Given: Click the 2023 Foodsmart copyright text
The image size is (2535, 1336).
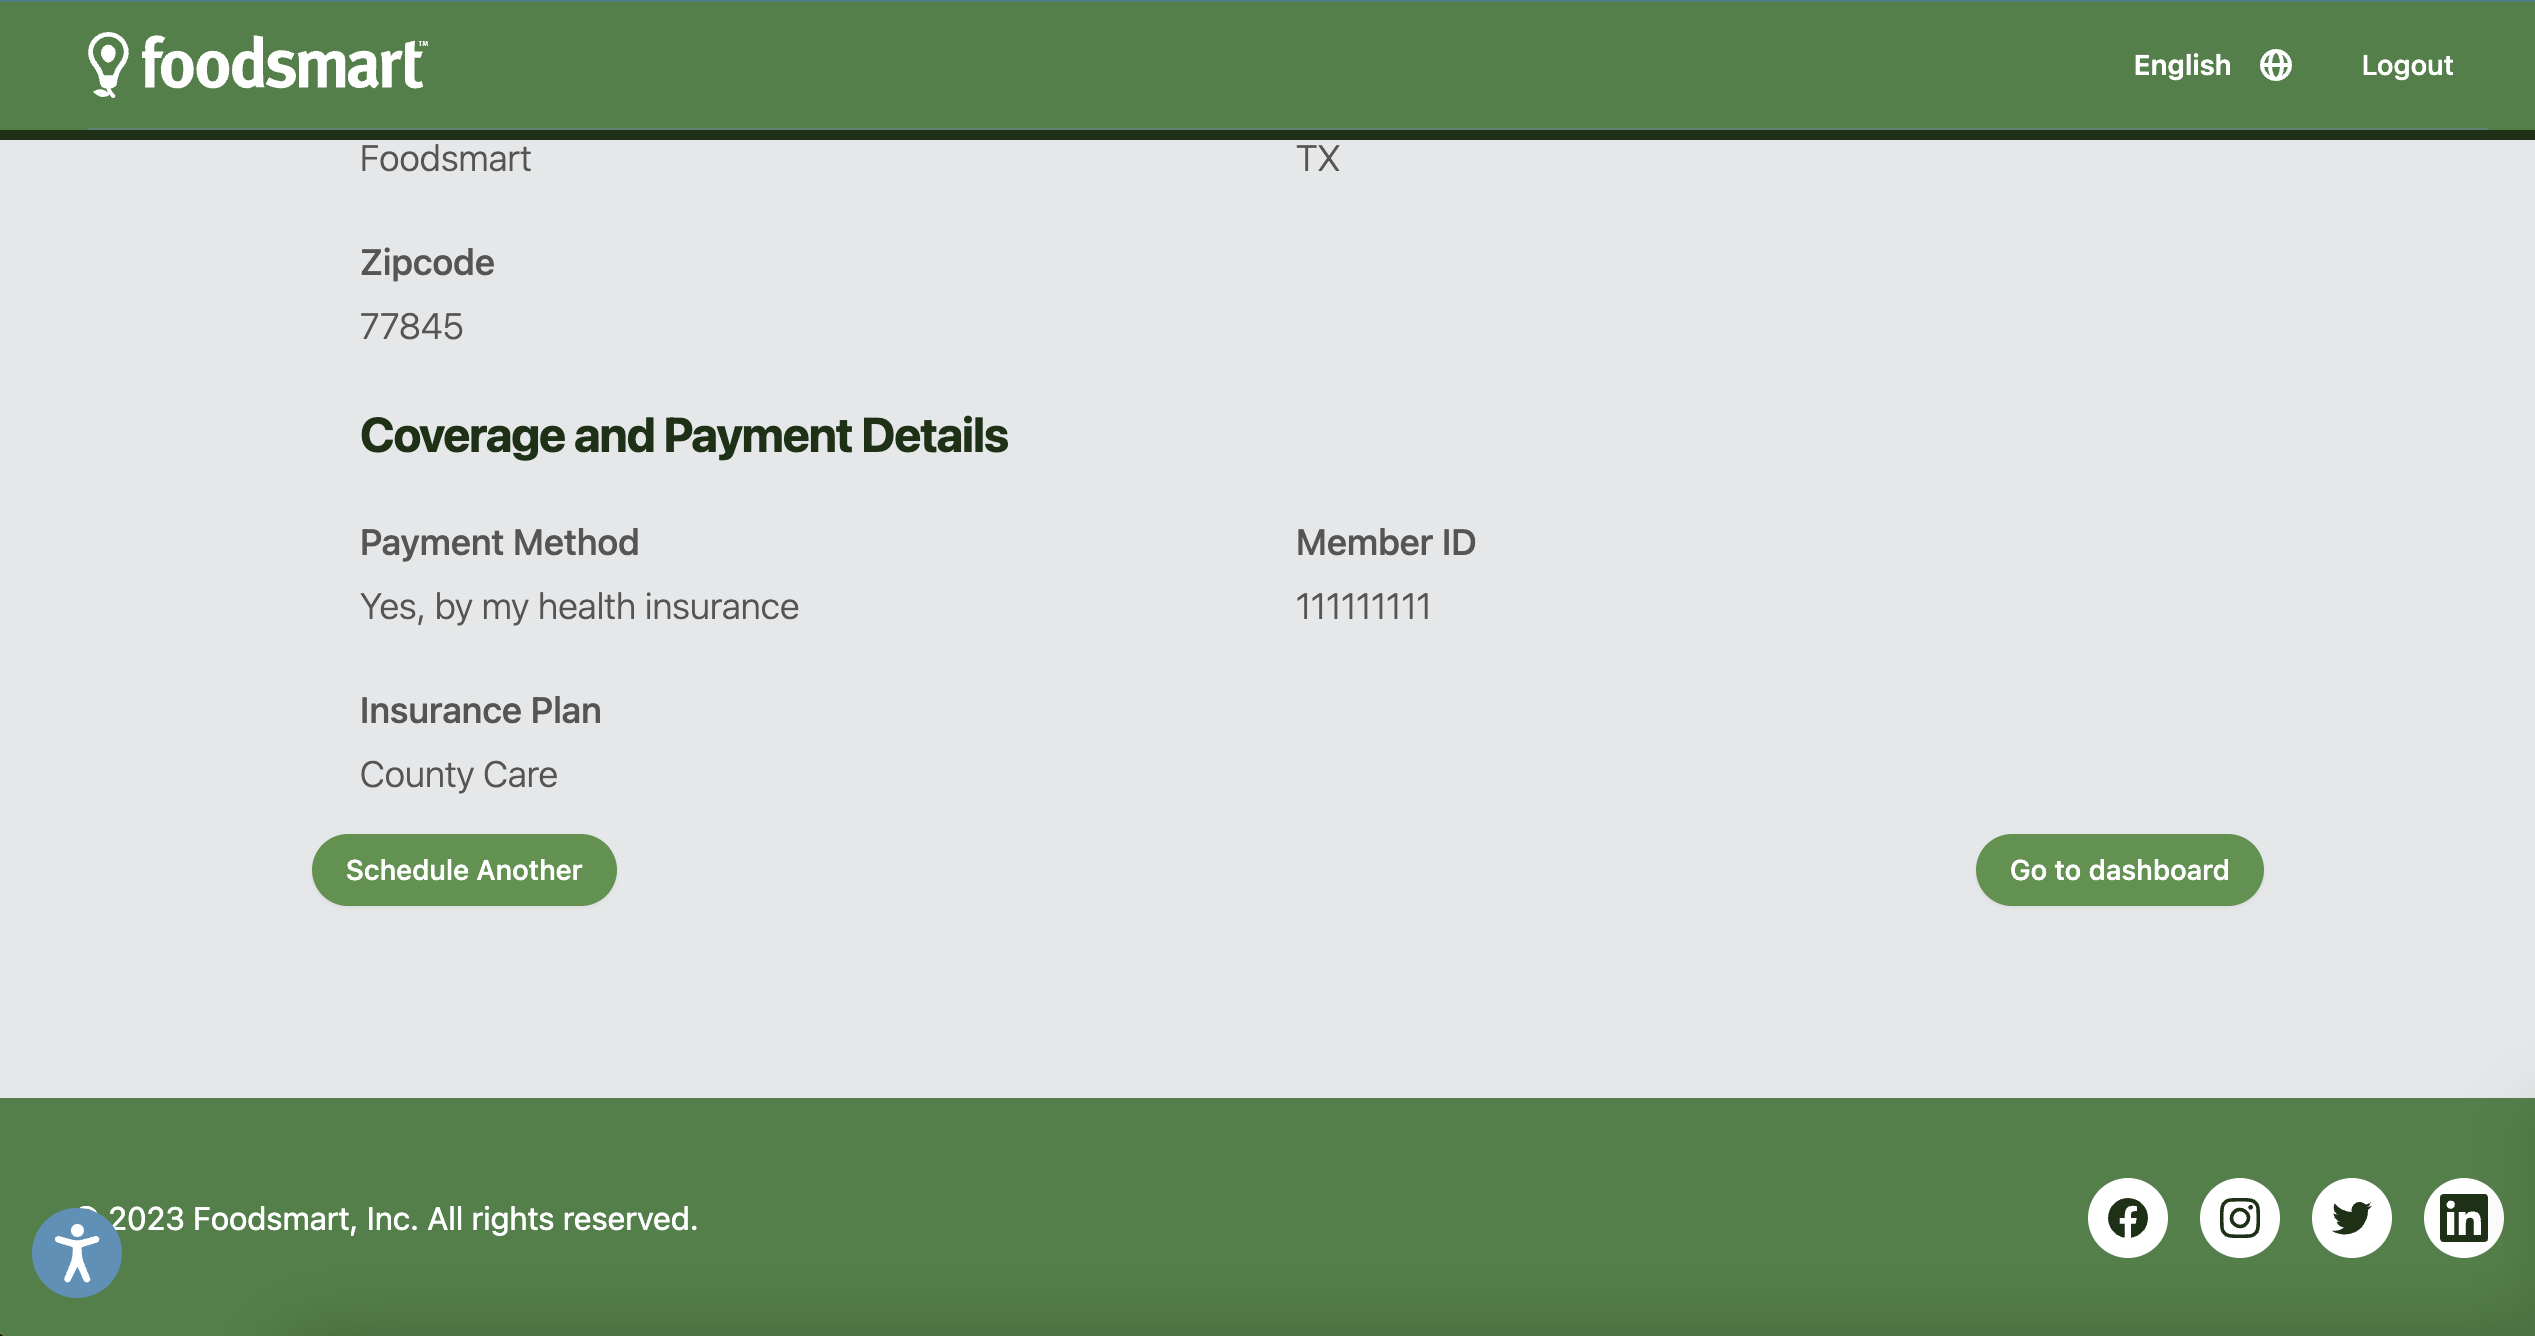Looking at the screenshot, I should [x=388, y=1218].
